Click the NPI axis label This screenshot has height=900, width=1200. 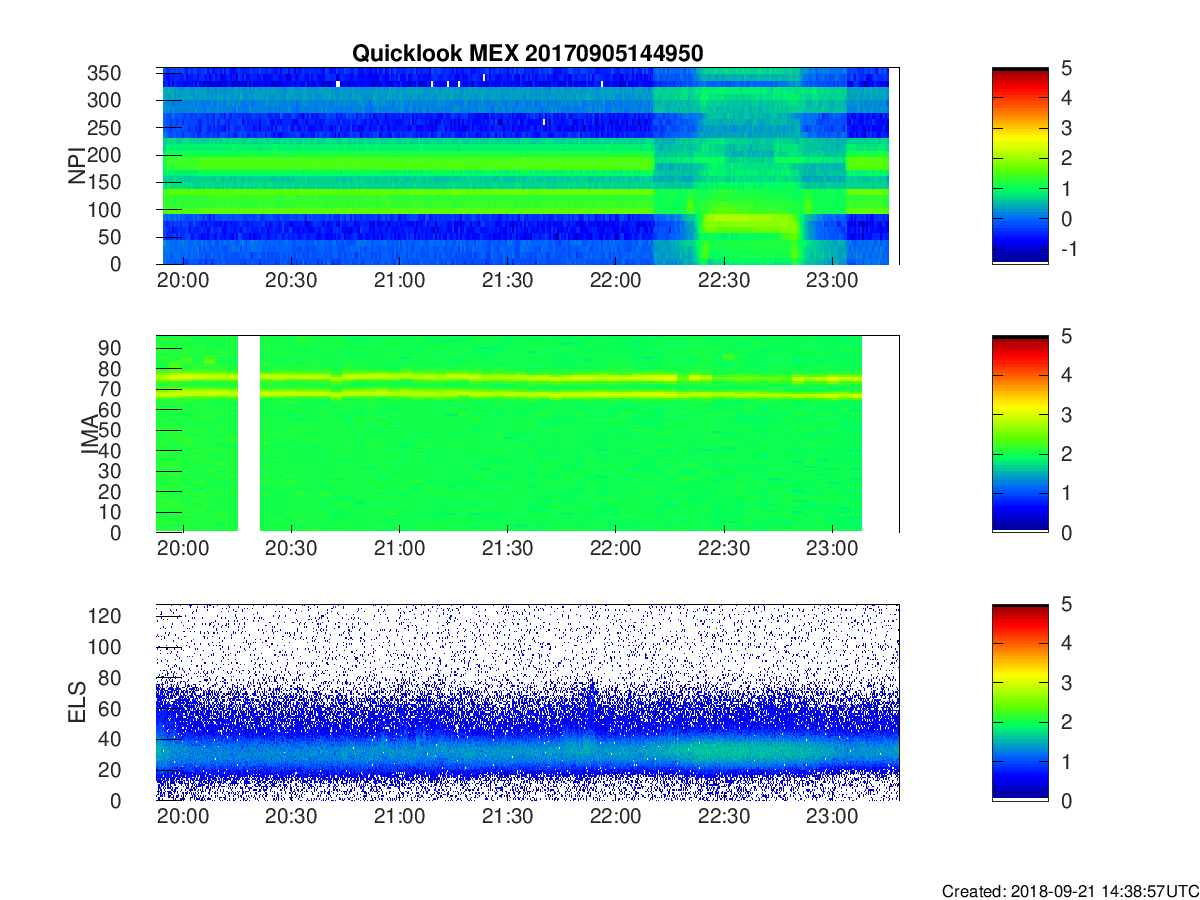point(77,166)
